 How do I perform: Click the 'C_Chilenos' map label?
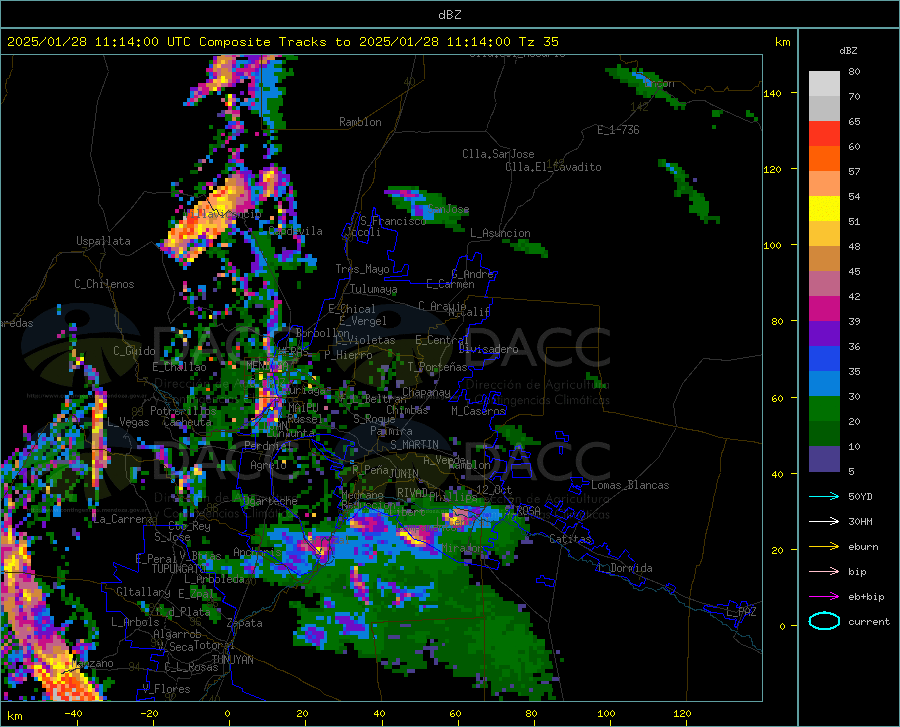(104, 284)
